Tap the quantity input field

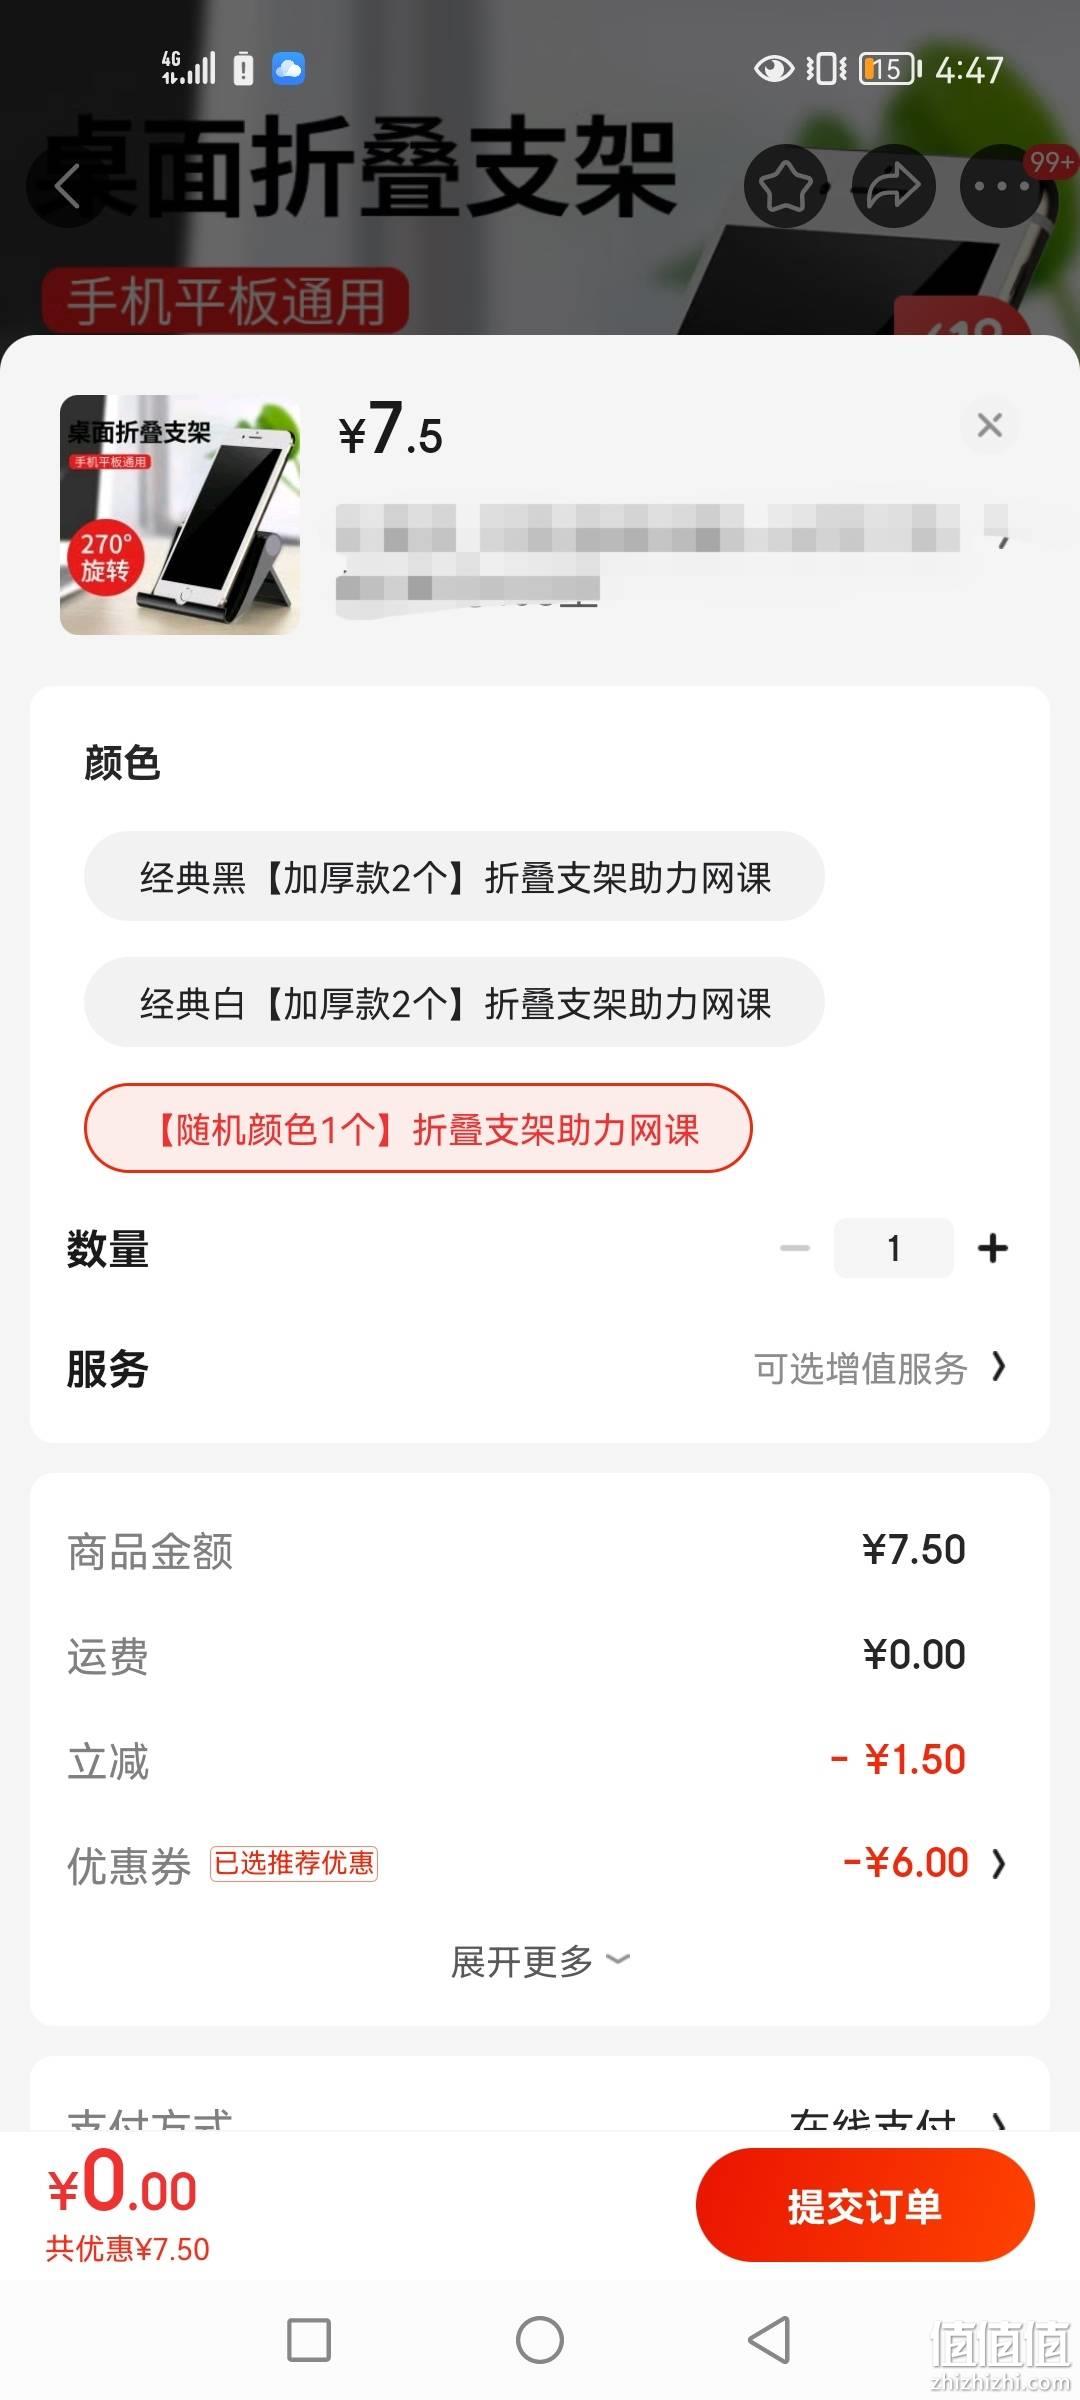[894, 1248]
